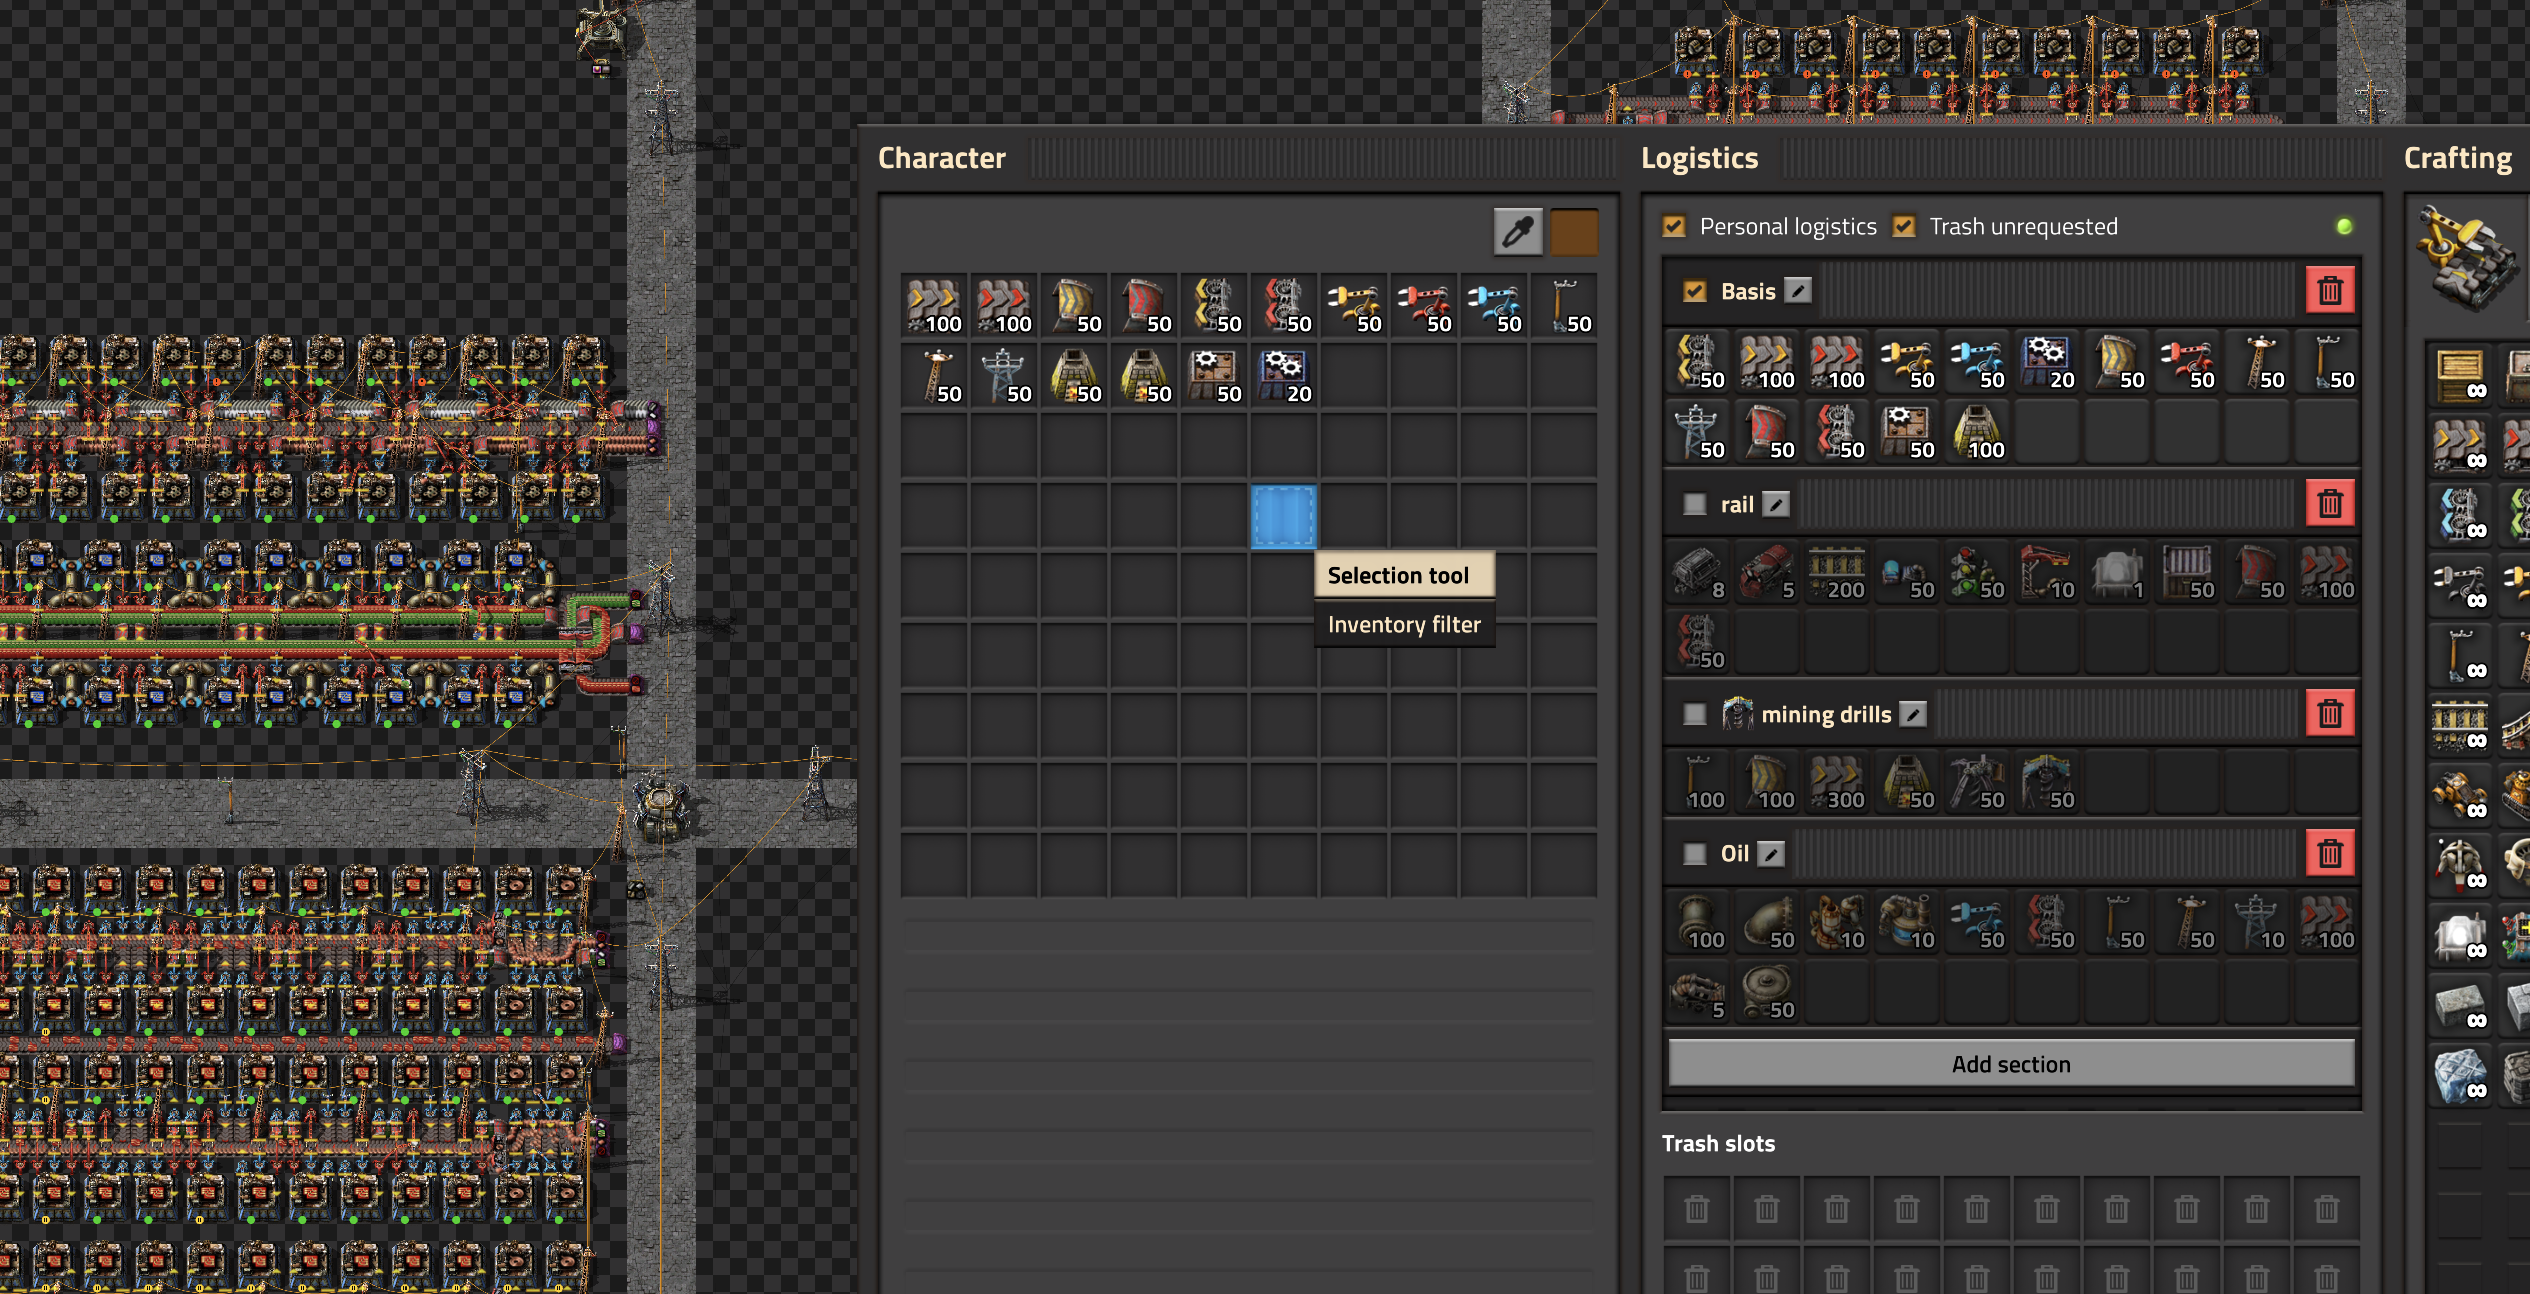Viewport: 2530px width, 1294px height.
Task: Select assembling machine 1 stack in inventory
Action: [1214, 375]
